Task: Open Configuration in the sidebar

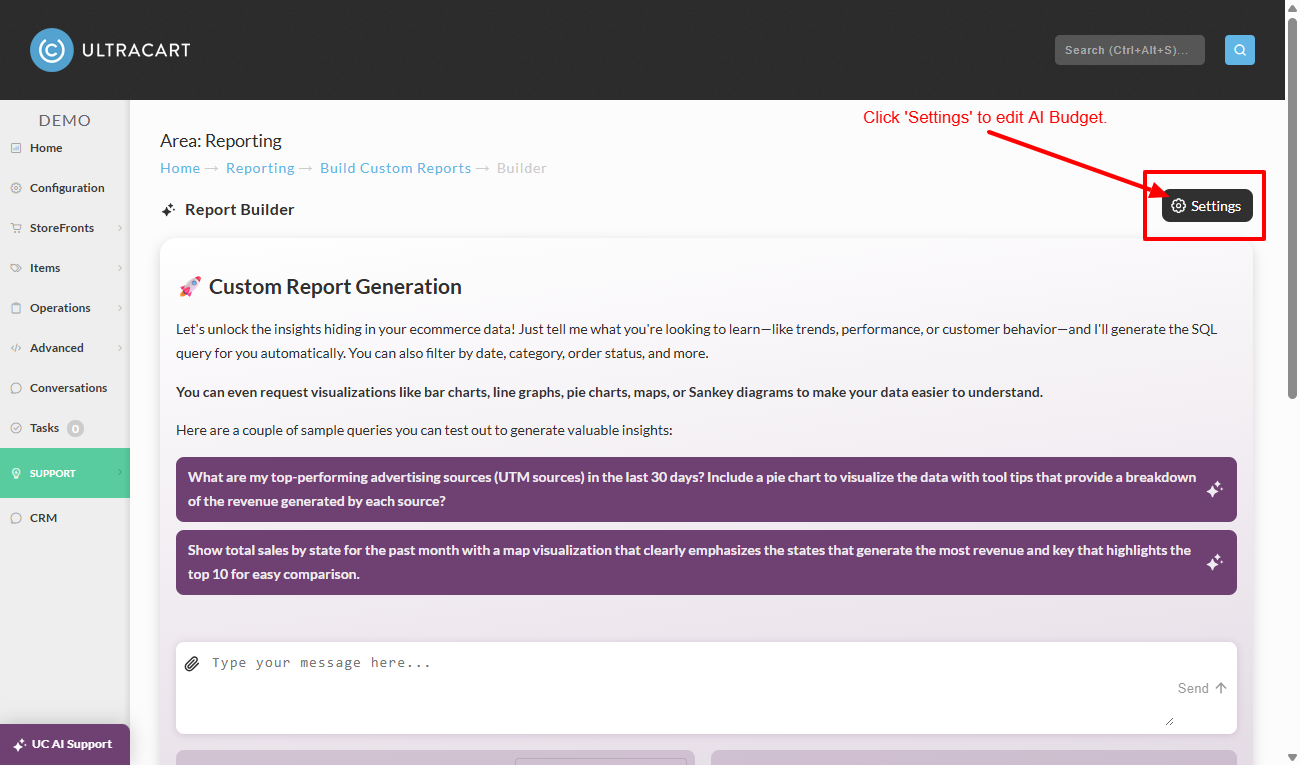Action: (x=67, y=188)
